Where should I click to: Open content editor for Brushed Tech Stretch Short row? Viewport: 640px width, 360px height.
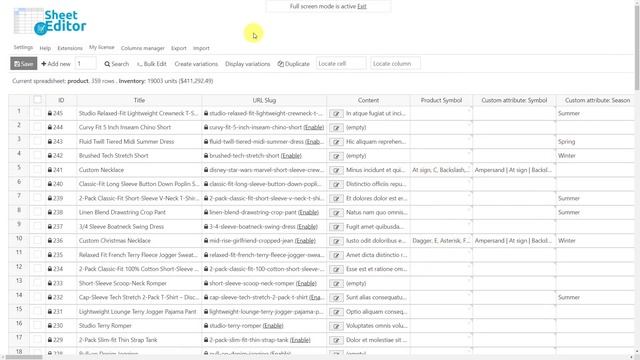pos(336,156)
